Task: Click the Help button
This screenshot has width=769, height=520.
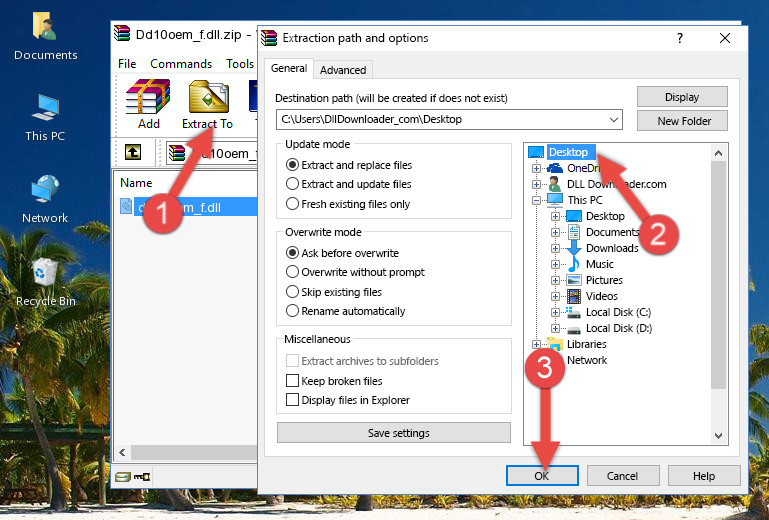Action: tap(704, 476)
